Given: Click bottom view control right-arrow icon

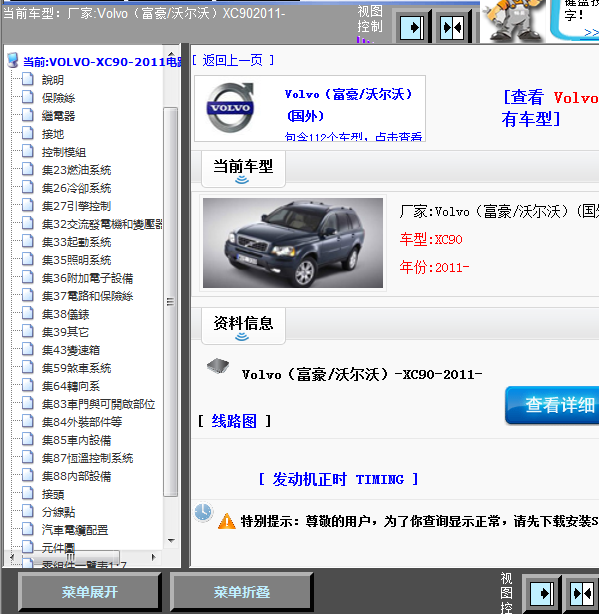Looking at the screenshot, I should coord(542,593).
